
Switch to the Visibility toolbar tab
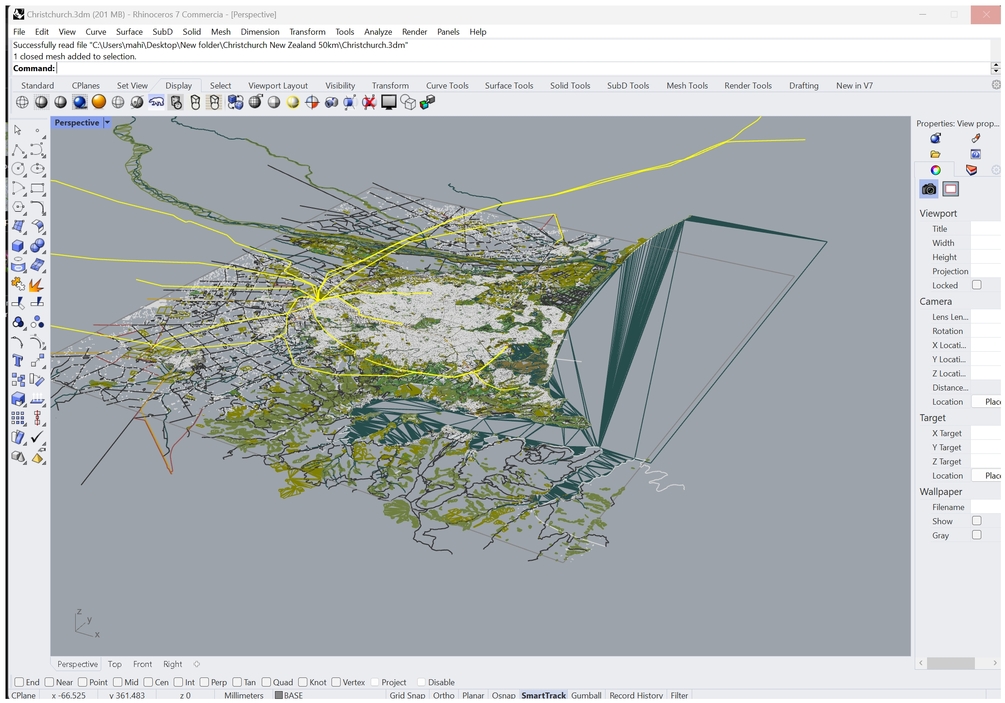click(x=340, y=85)
